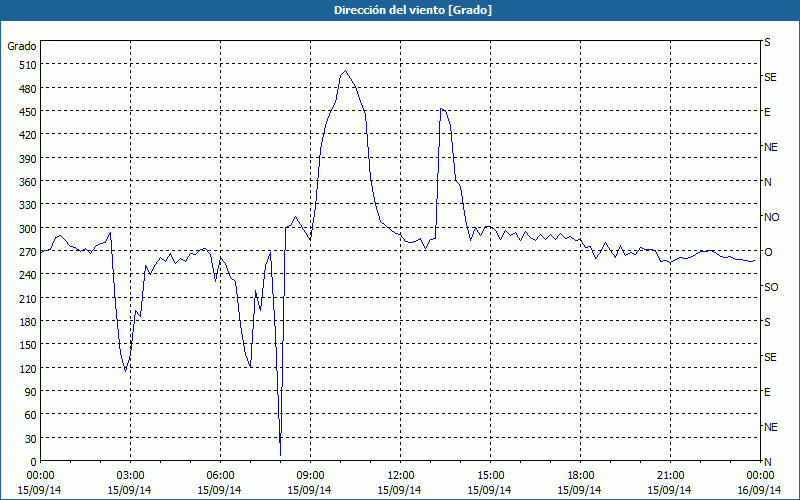Pick the "60" y-axis value

[x=31, y=416]
